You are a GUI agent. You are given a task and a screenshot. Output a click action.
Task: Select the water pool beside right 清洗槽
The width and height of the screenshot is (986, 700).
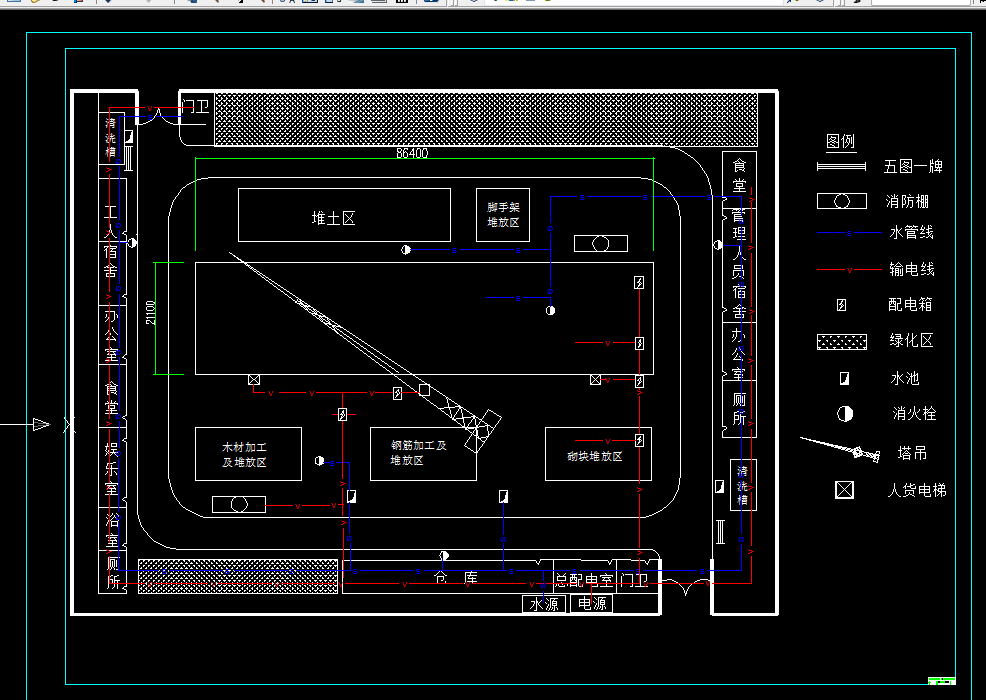click(x=720, y=486)
